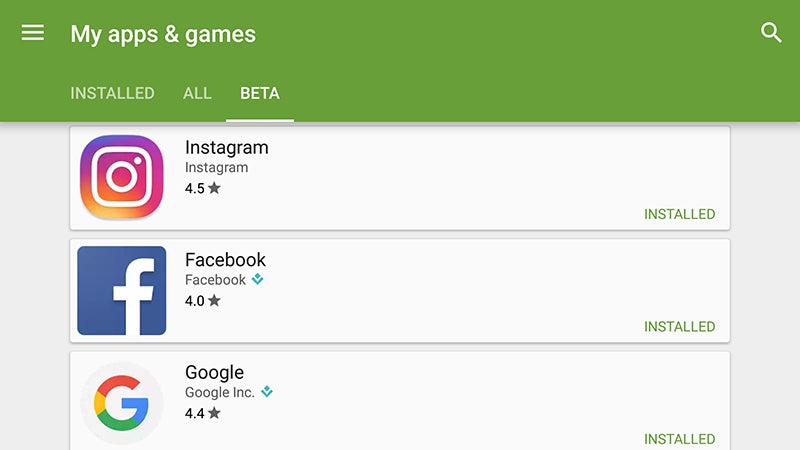Select the BETA tab
800x450 pixels.
point(260,93)
